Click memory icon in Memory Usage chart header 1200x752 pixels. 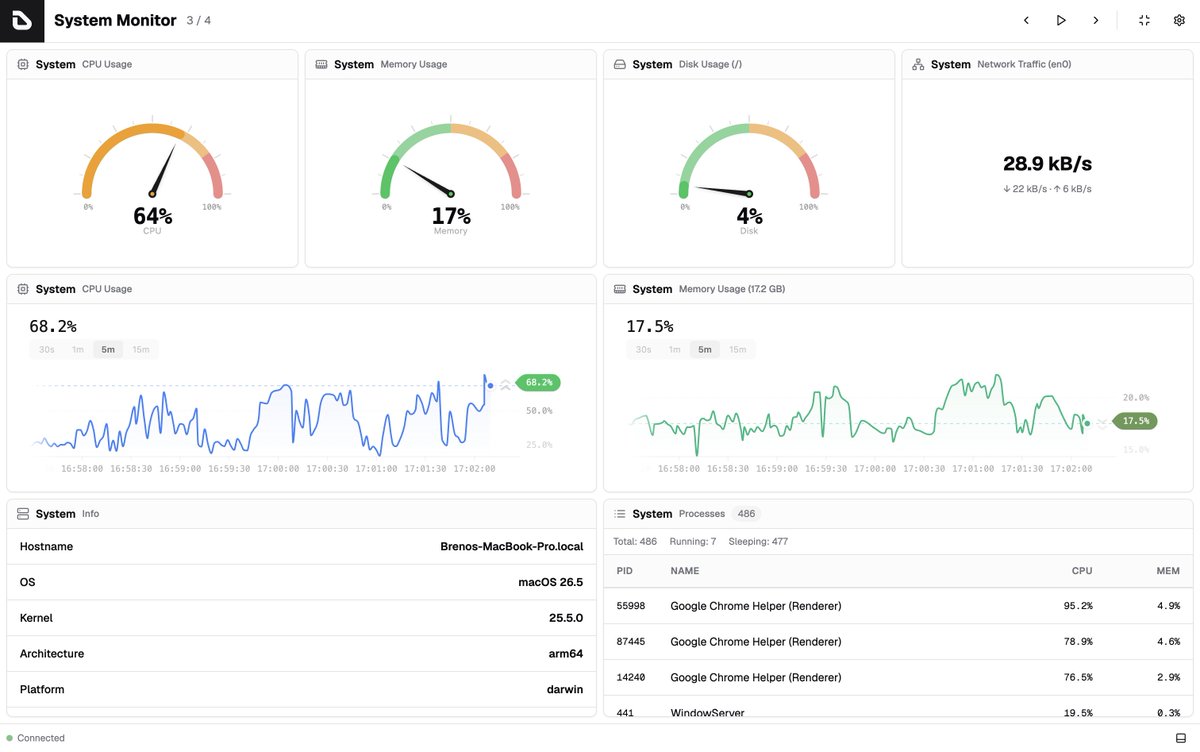(620, 289)
